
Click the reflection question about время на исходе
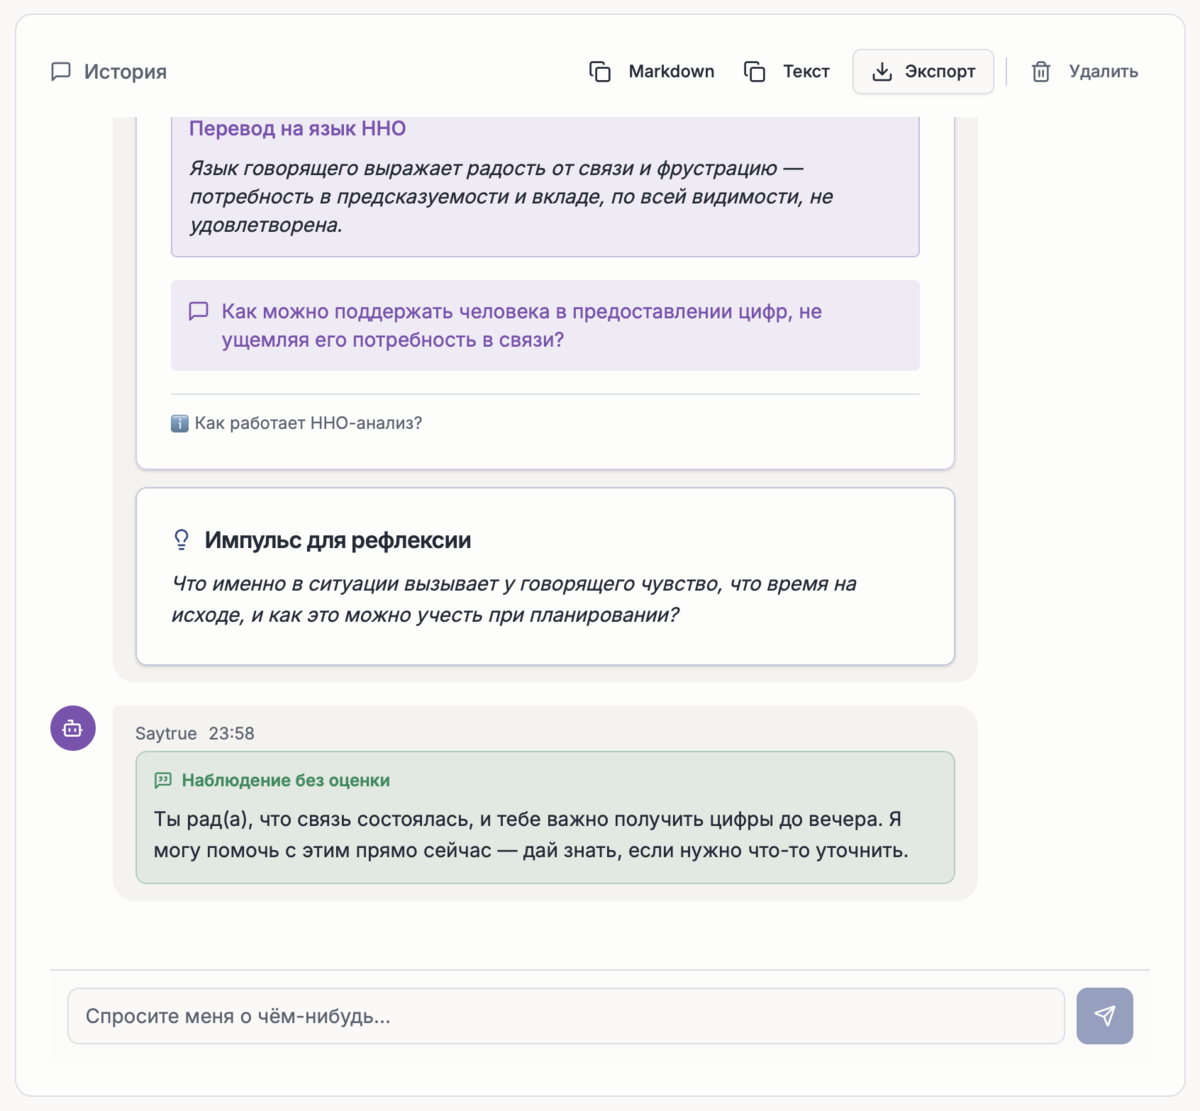[x=514, y=599]
